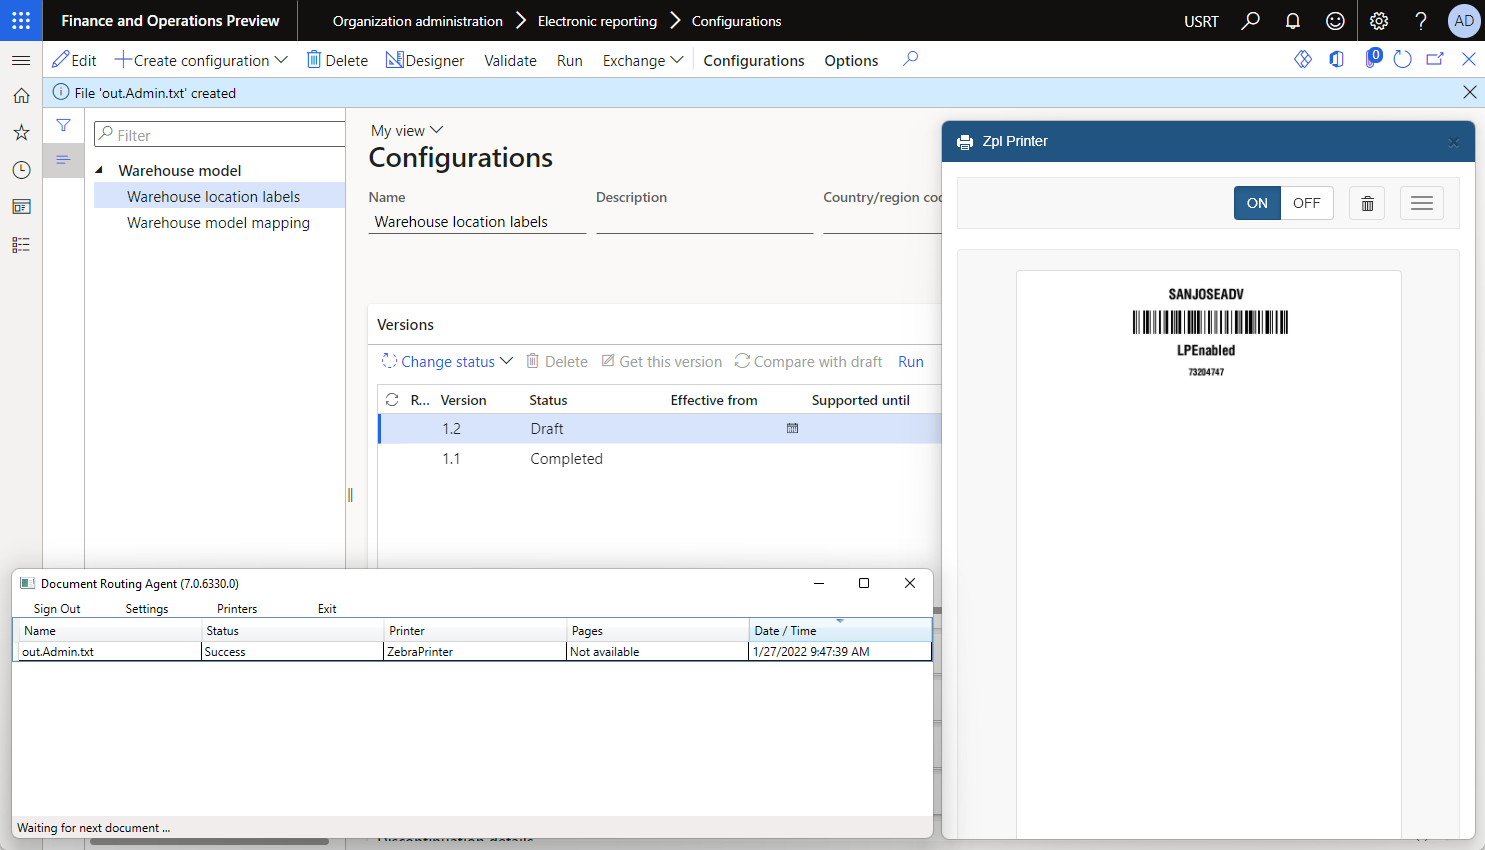
Task: Click Run in the Versions toolbar
Action: coord(911,361)
